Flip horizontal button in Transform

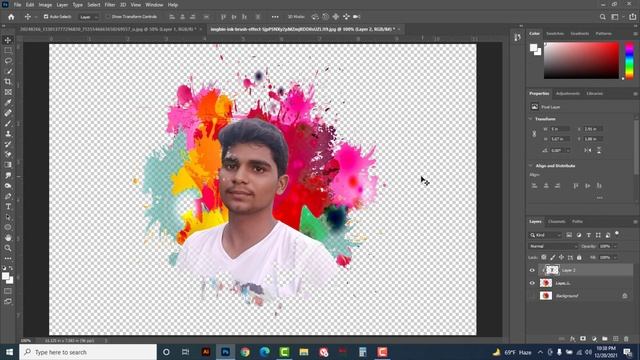(587, 150)
